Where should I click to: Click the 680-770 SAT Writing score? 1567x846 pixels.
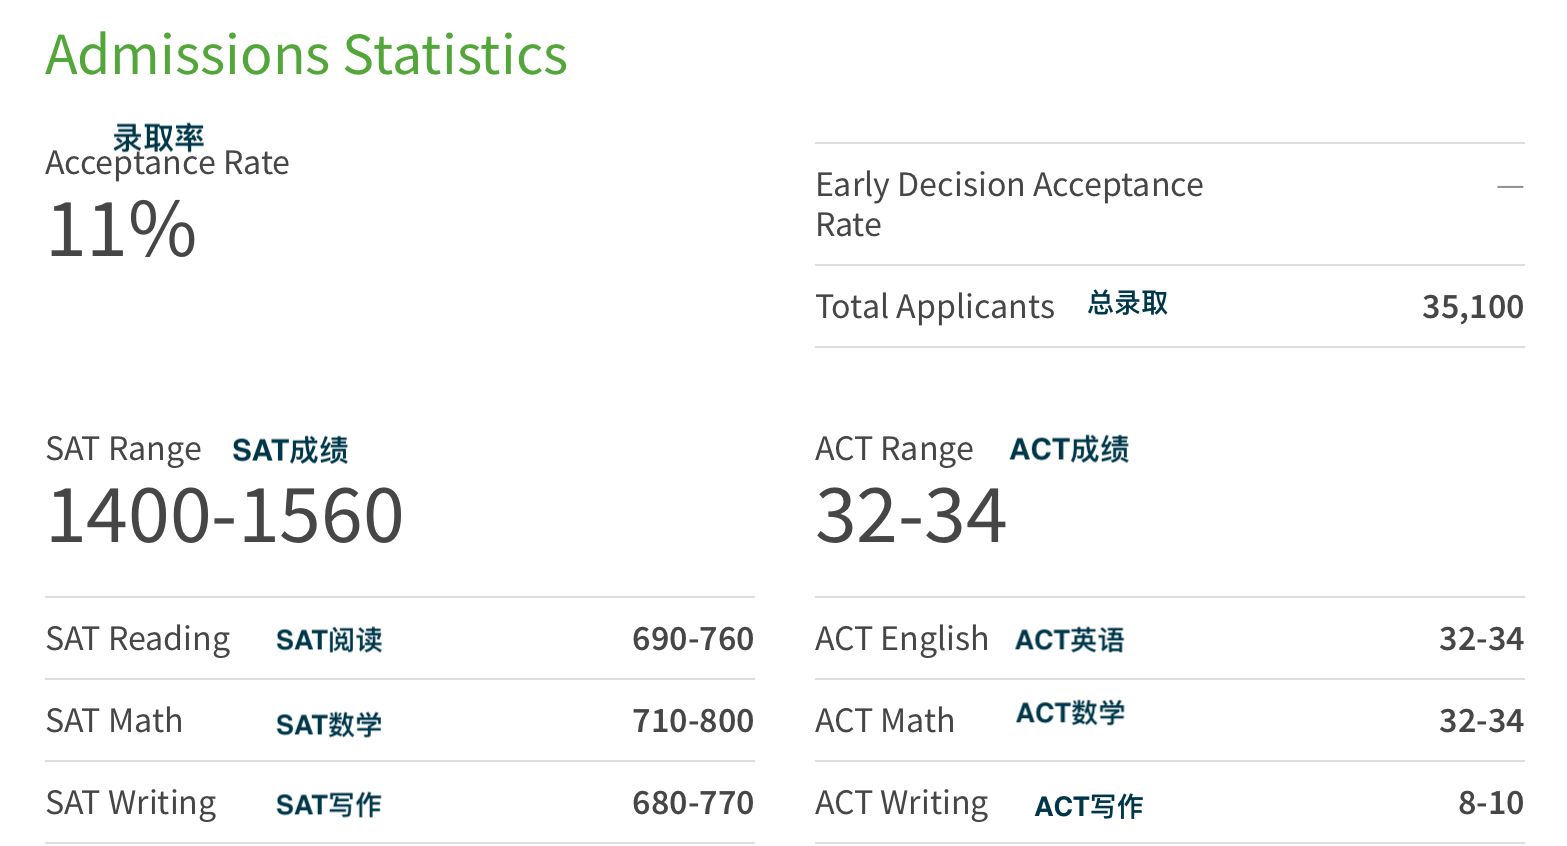[693, 802]
